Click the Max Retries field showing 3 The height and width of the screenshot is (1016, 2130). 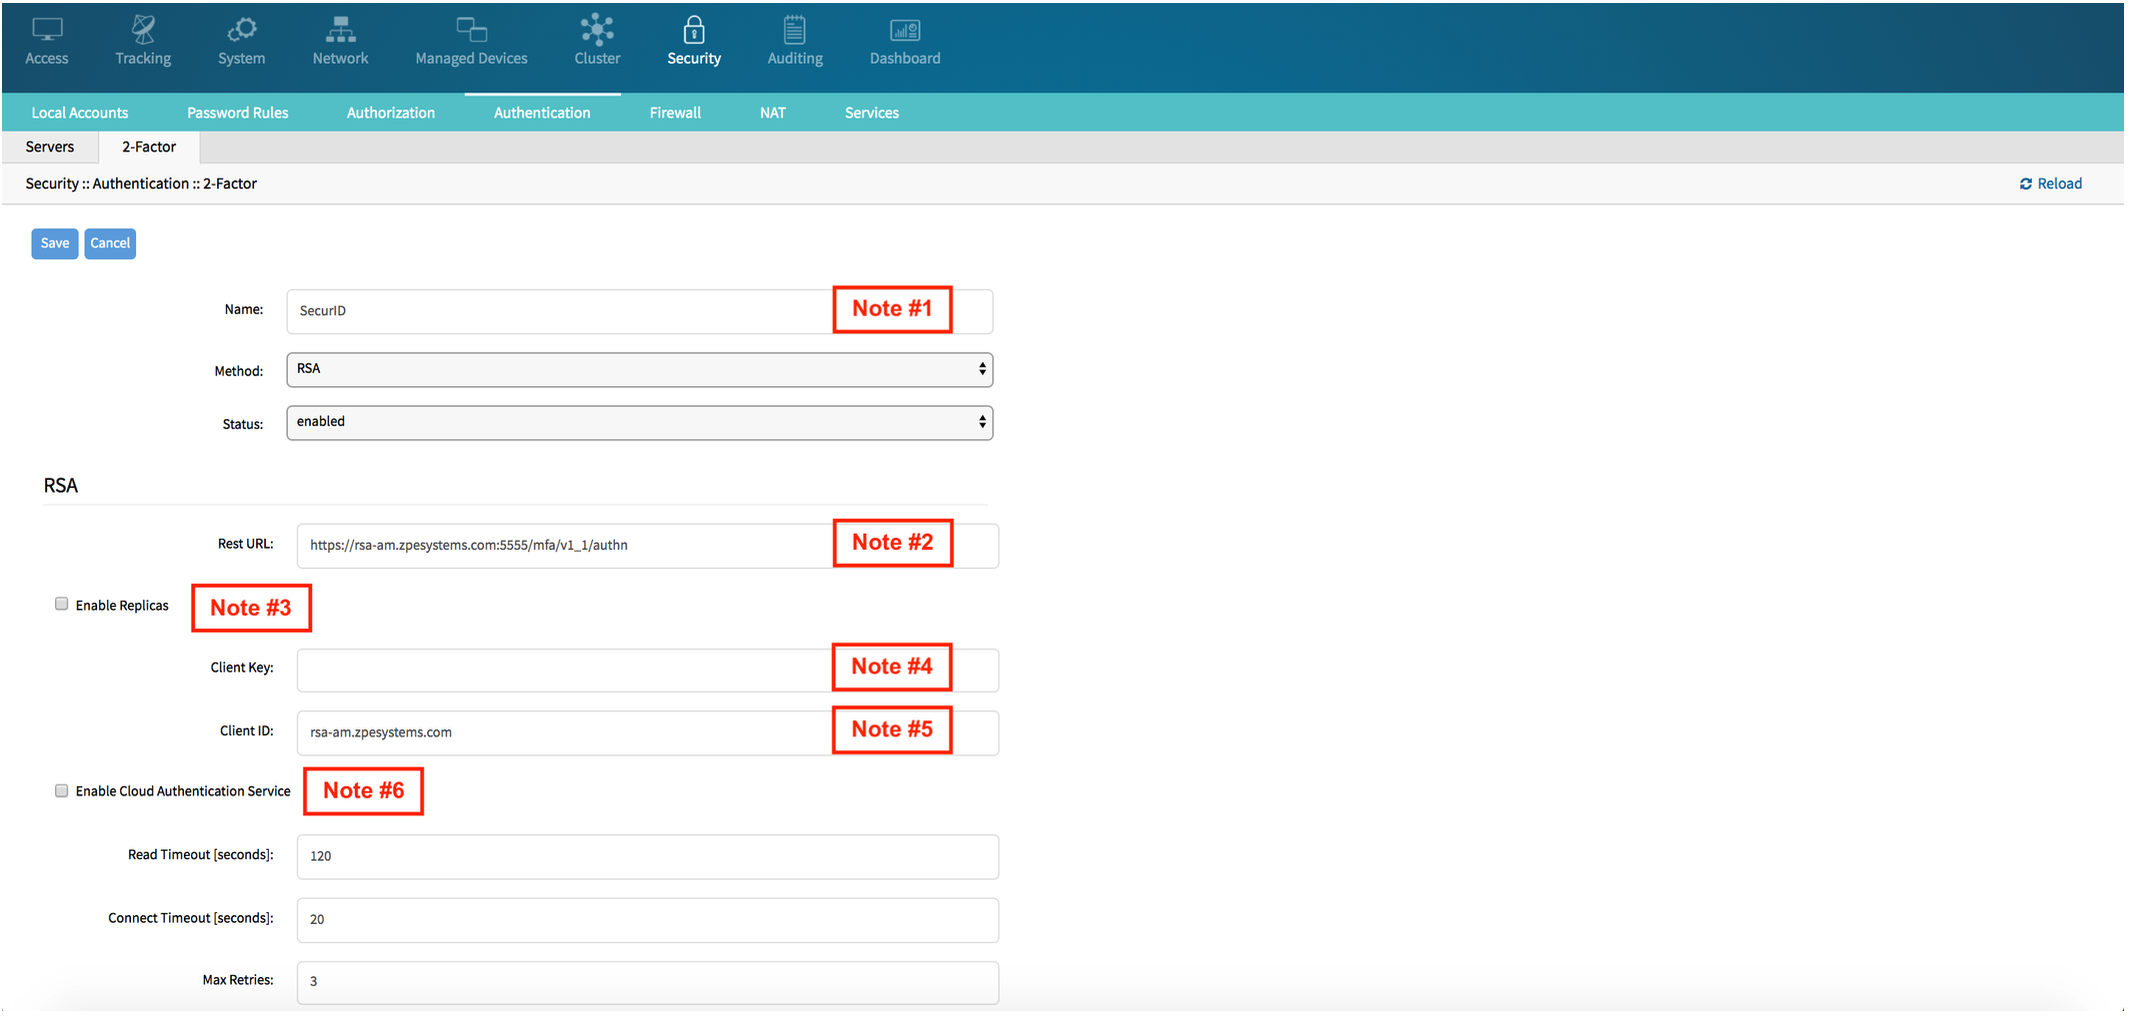point(648,983)
